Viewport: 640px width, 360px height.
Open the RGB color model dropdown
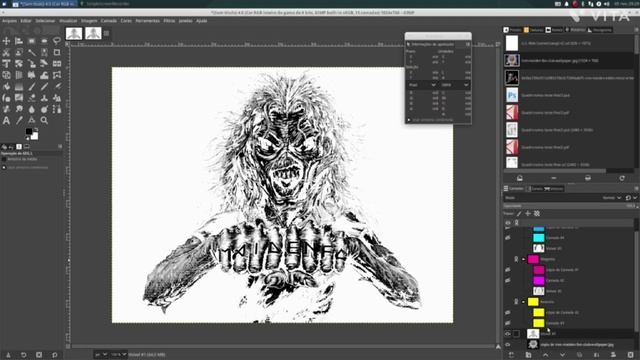[454, 85]
